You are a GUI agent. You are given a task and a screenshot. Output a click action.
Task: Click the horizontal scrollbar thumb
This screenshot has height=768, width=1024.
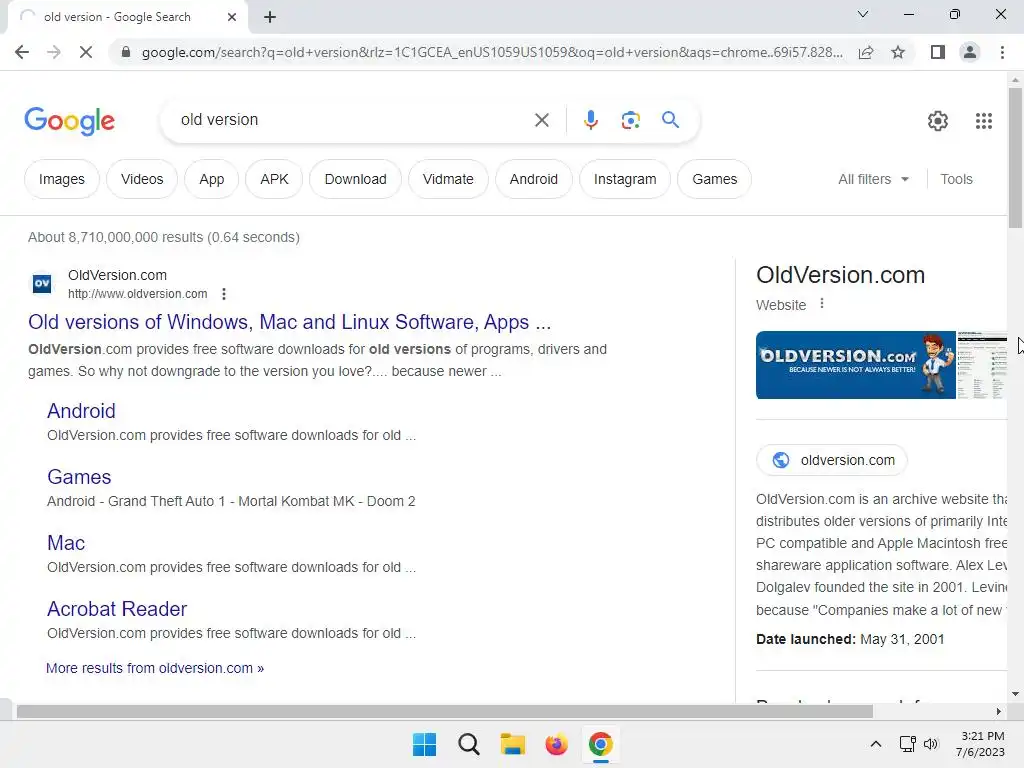pyautogui.click(x=445, y=711)
